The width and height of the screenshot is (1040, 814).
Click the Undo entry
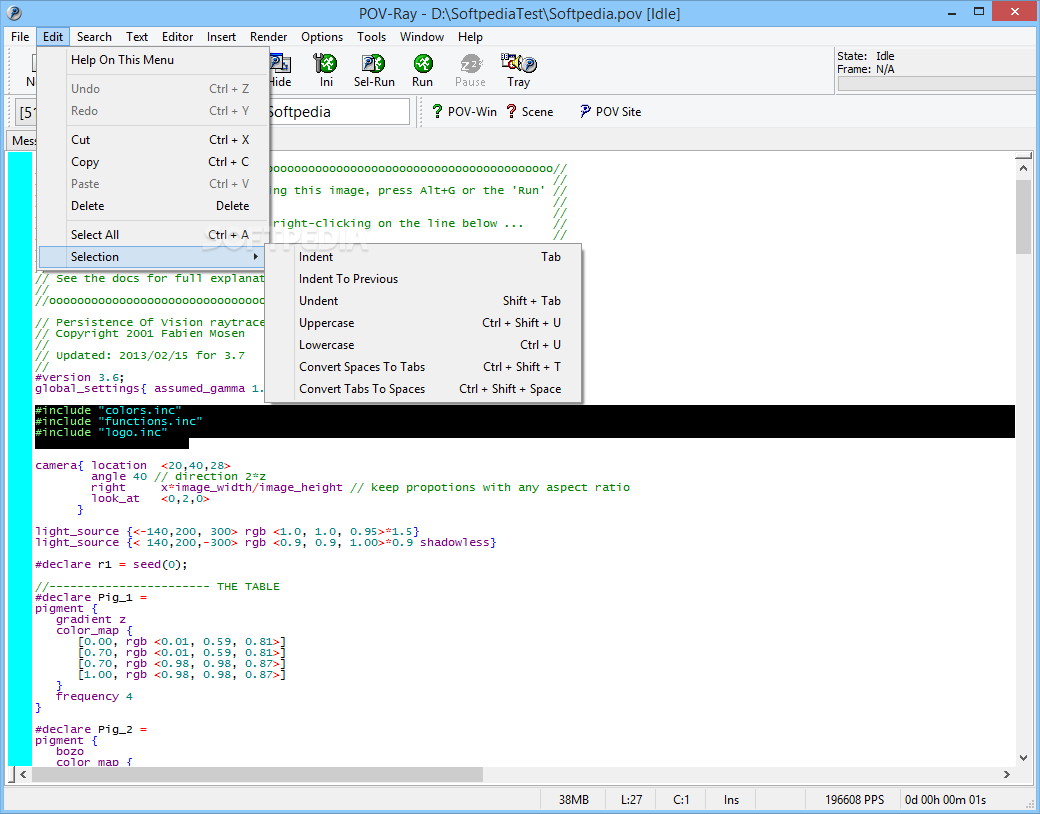tap(153, 89)
